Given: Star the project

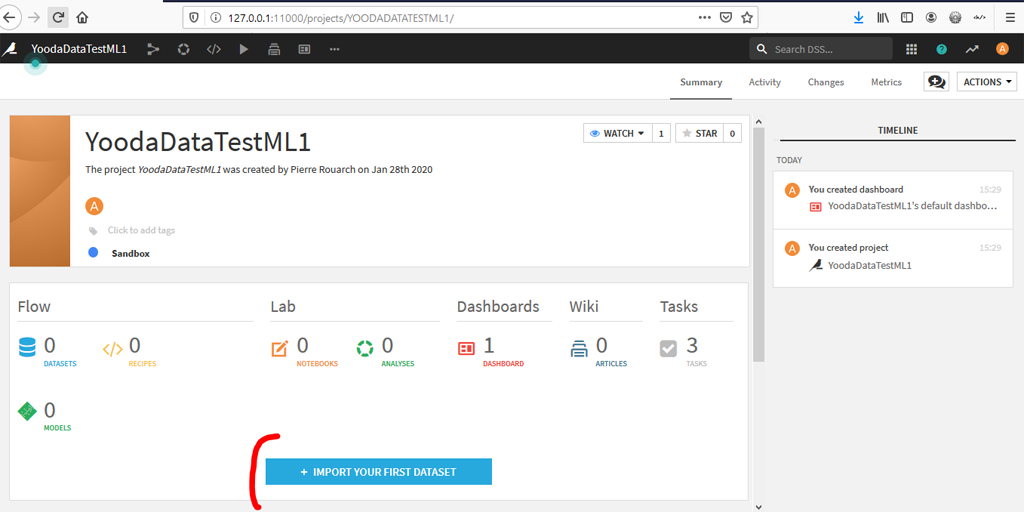Looking at the screenshot, I should point(699,133).
